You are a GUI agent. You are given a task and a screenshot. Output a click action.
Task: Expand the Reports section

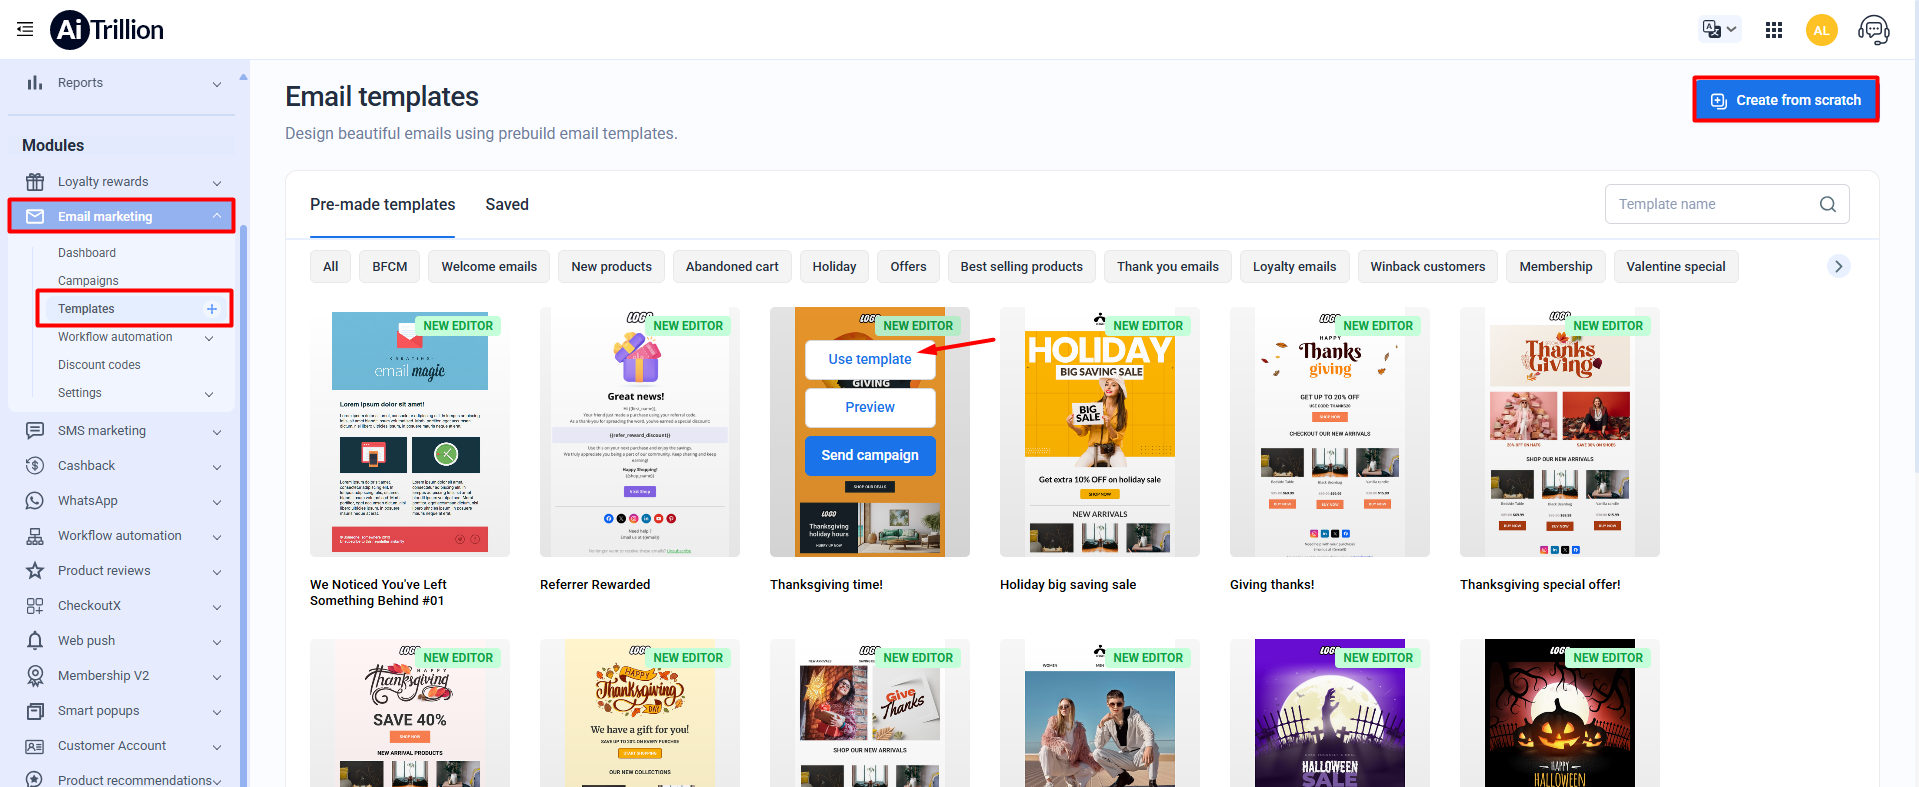(x=217, y=84)
